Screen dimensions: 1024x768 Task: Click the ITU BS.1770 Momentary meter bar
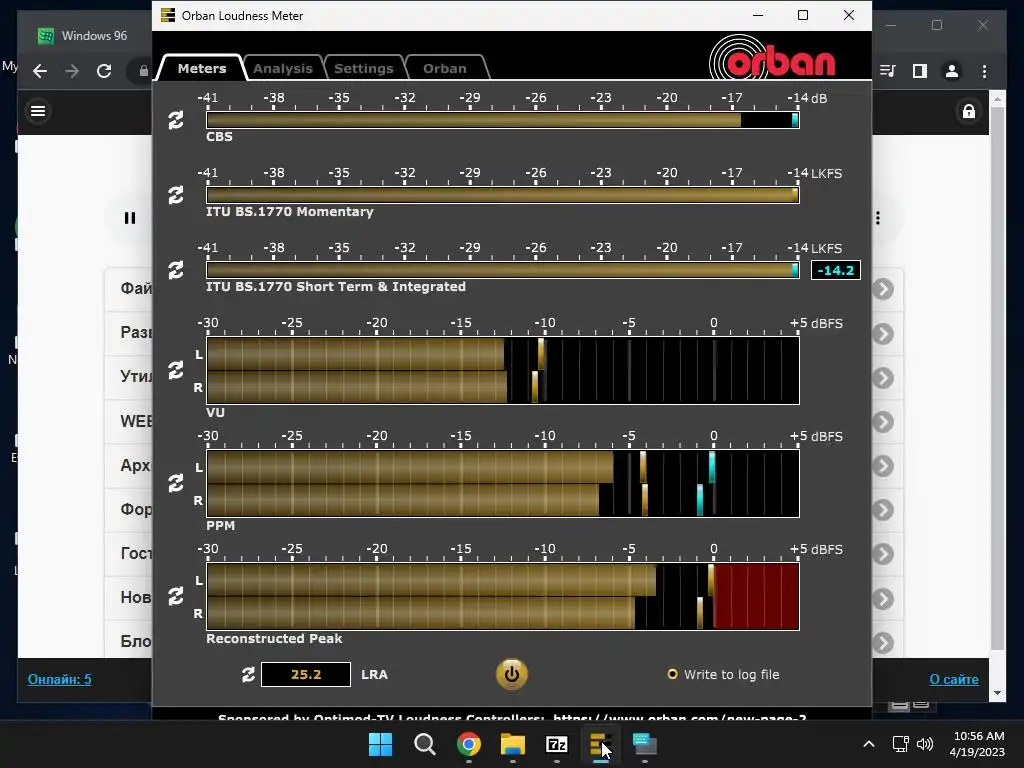[502, 195]
